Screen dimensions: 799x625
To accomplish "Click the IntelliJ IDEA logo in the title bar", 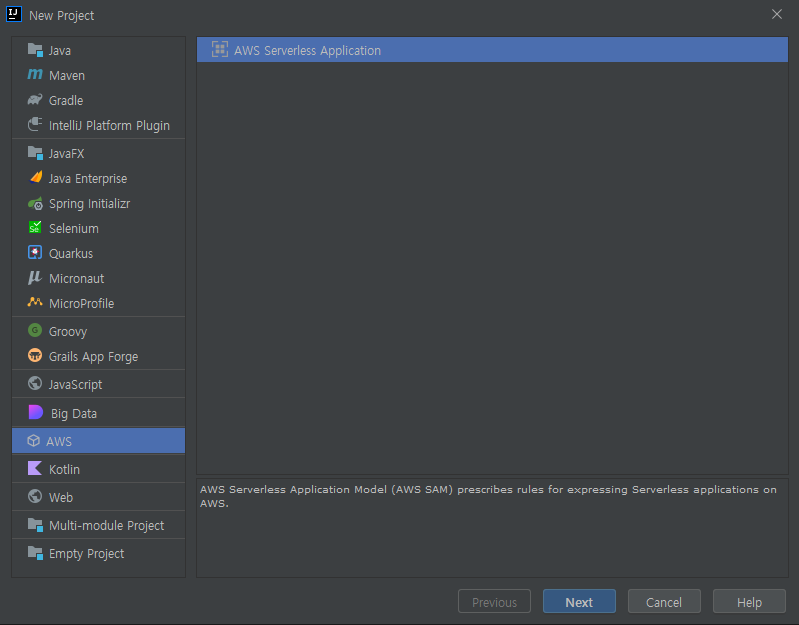I will 14,14.
